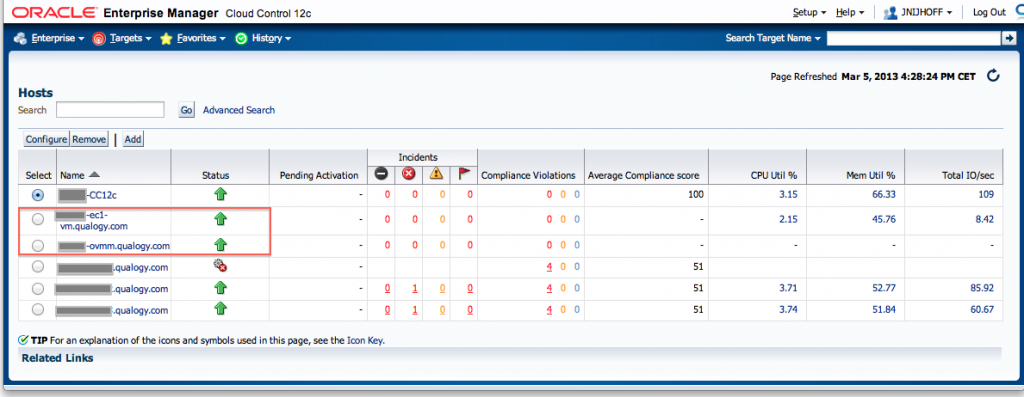Viewport: 1024px width, 397px height.
Task: Click the fatal incidents black circle column icon
Action: pos(381,174)
